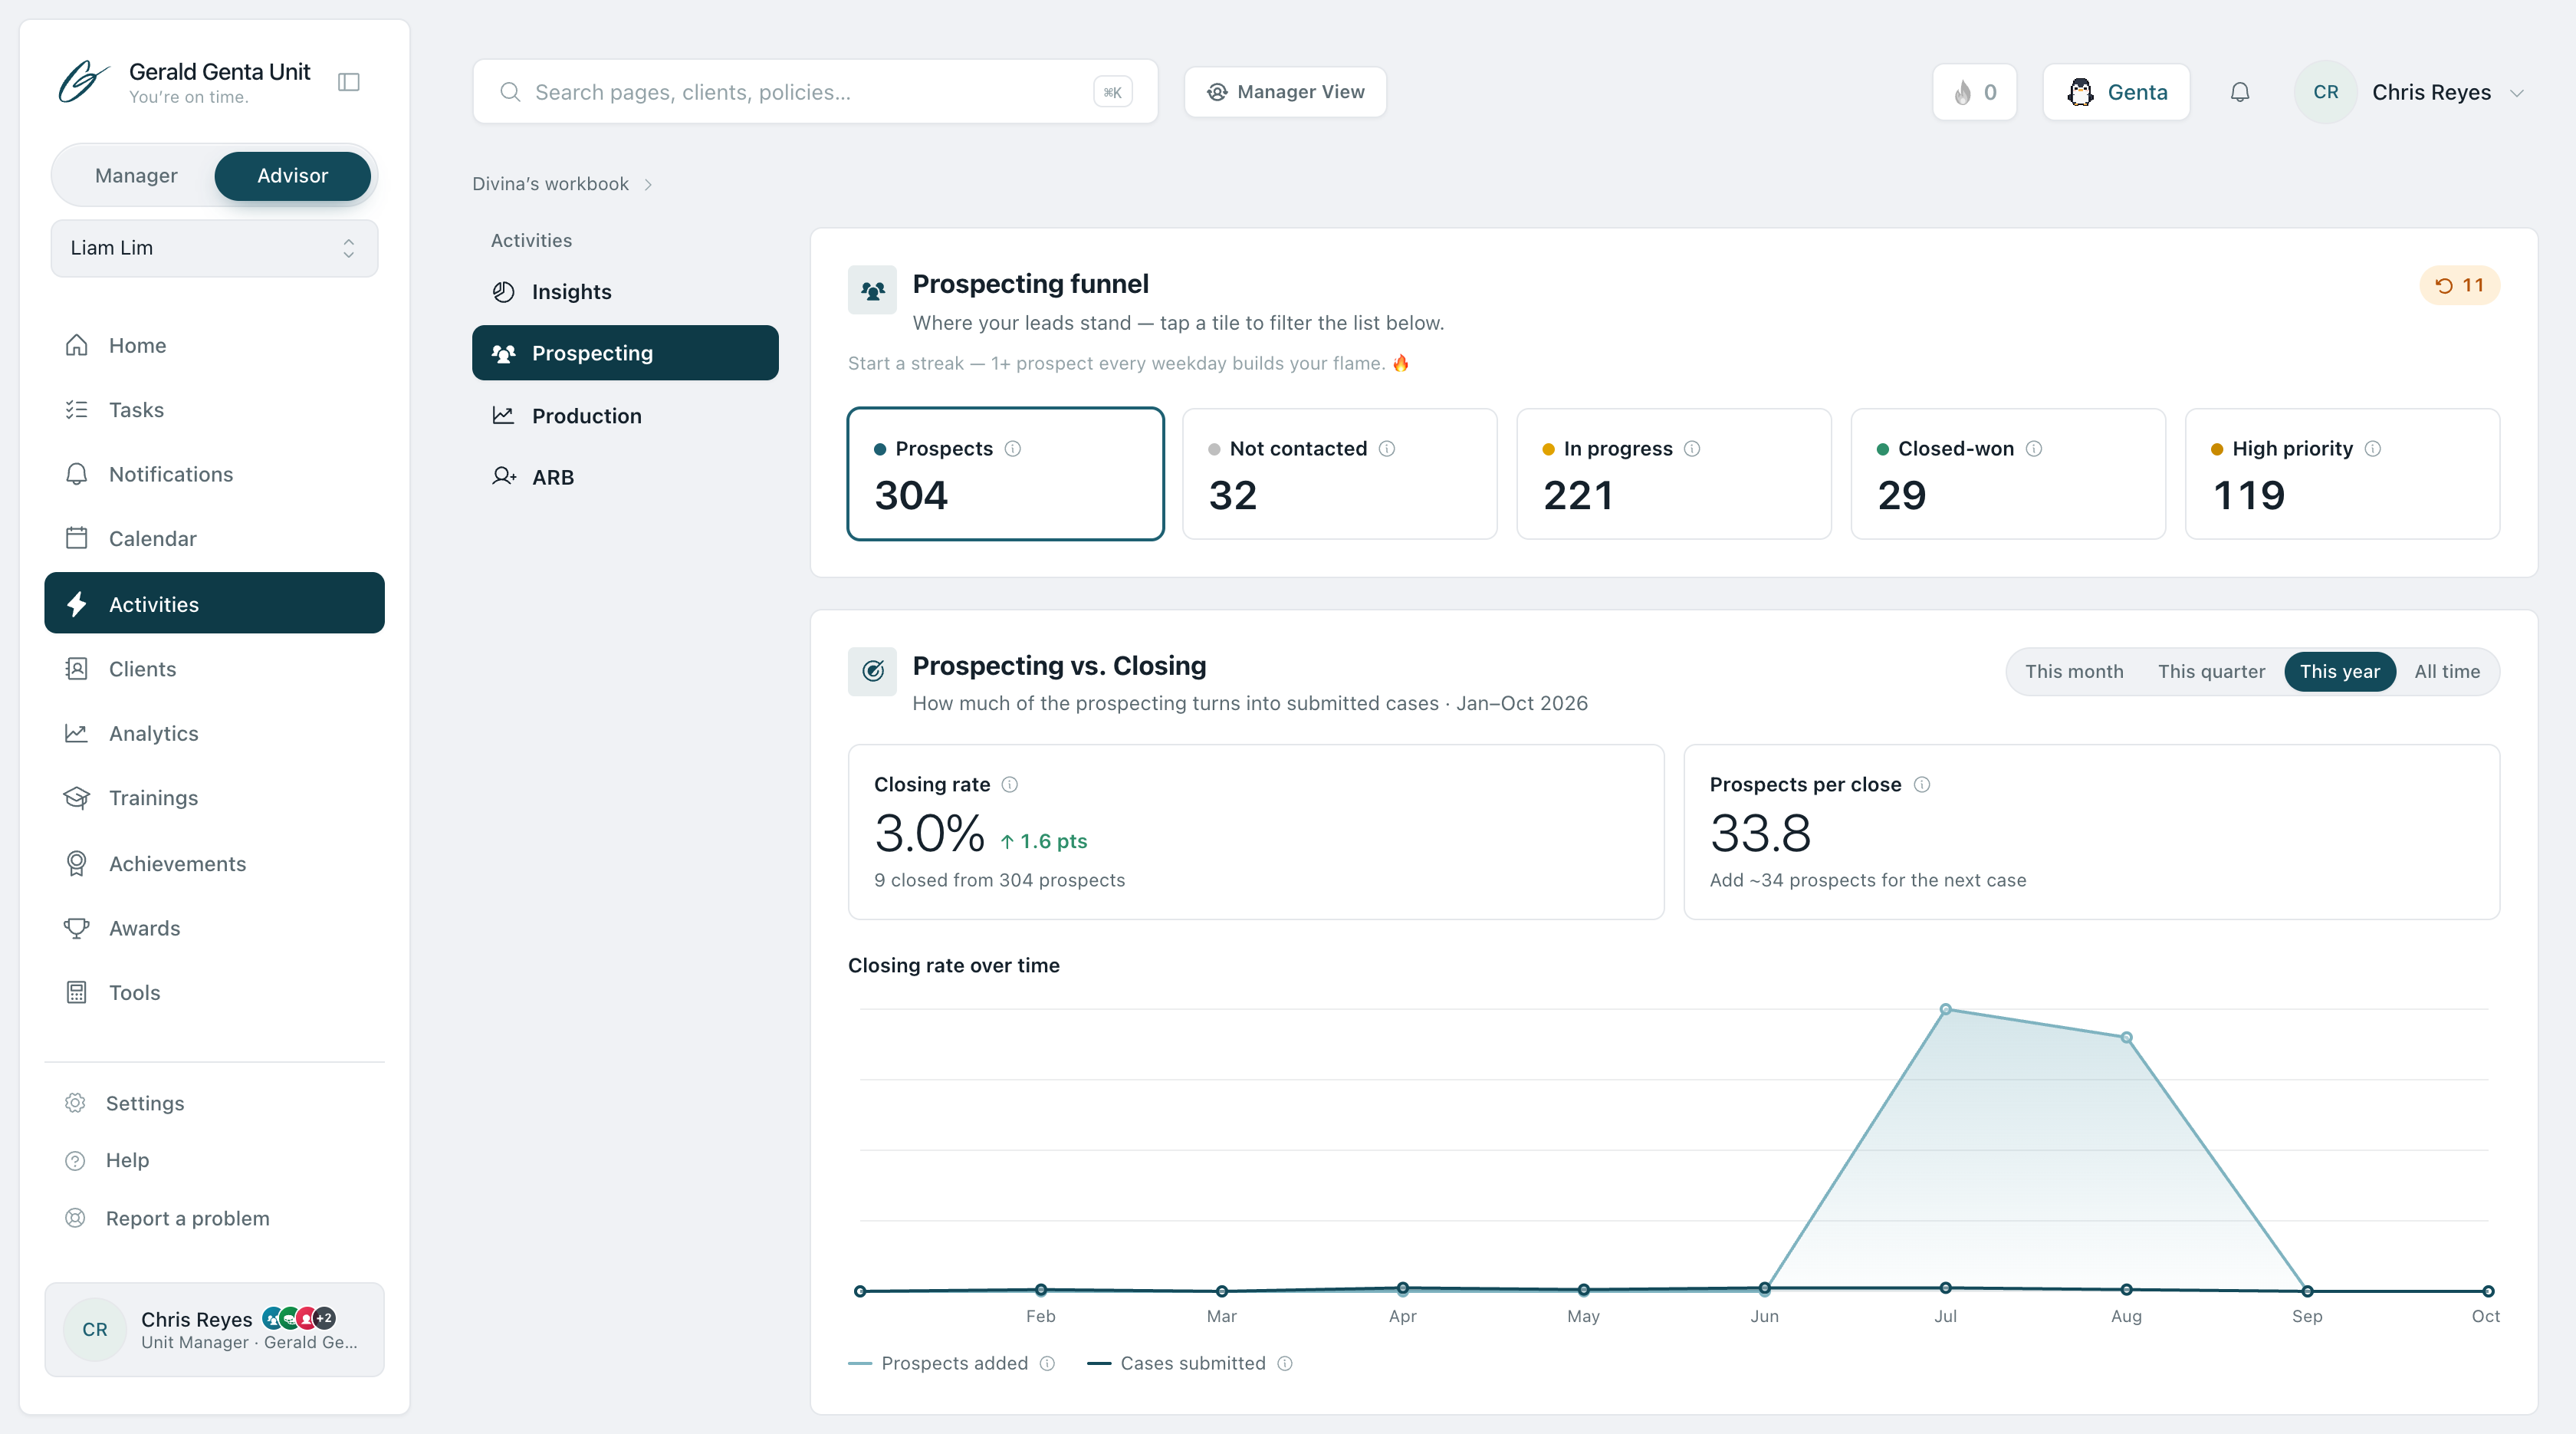Open the notifications bell in the header

[2240, 92]
